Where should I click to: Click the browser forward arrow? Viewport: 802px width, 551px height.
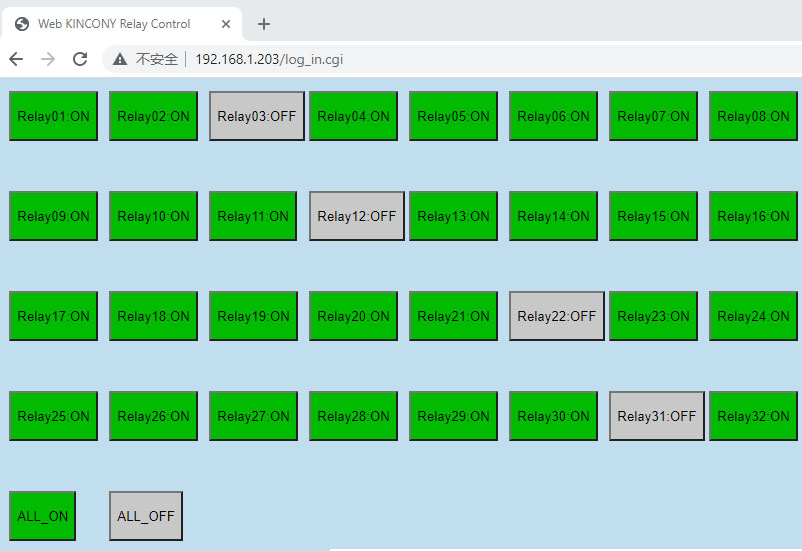pos(48,59)
